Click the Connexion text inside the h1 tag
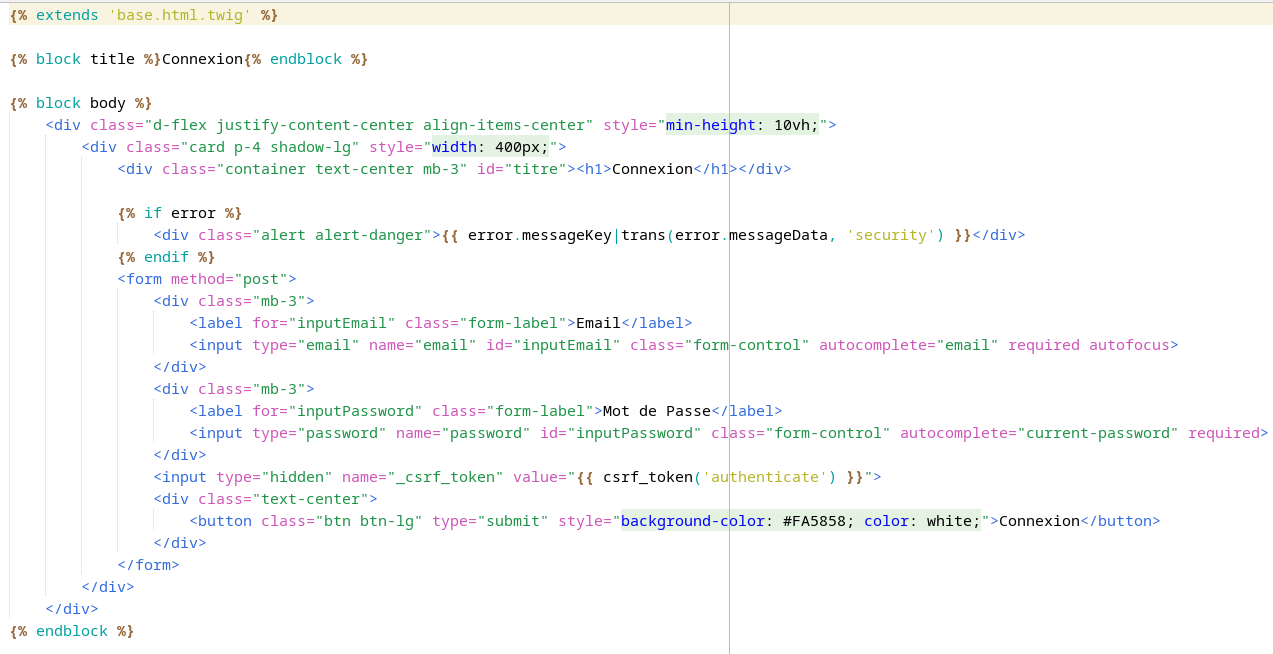Image resolution: width=1273 pixels, height=654 pixels. [x=652, y=169]
